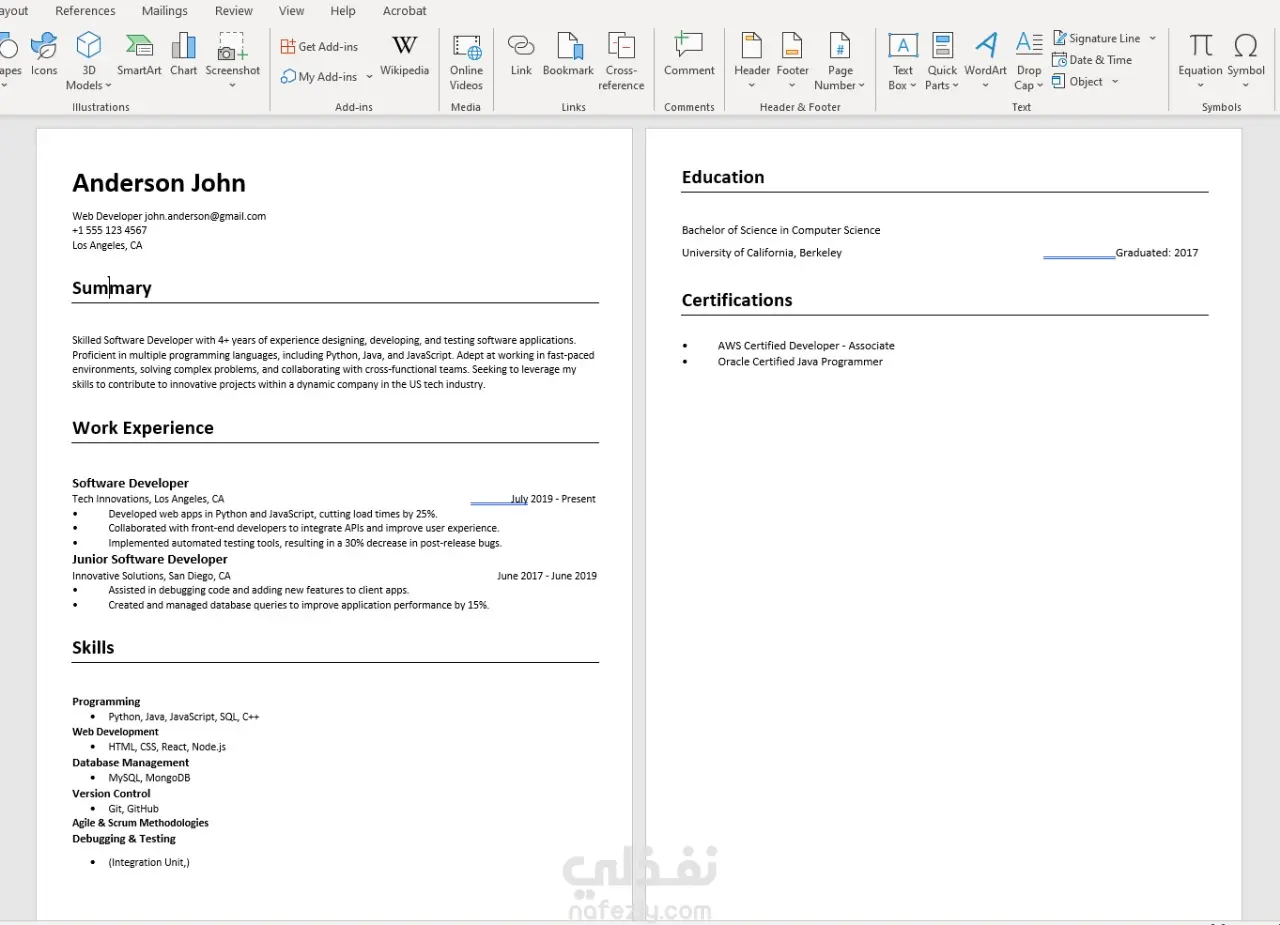Click the date July 2019 - Present
The height and width of the screenshot is (925, 1280).
[553, 499]
